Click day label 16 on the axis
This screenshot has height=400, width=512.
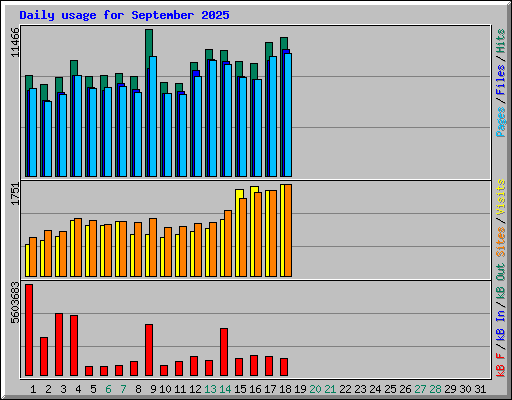coord(255,389)
